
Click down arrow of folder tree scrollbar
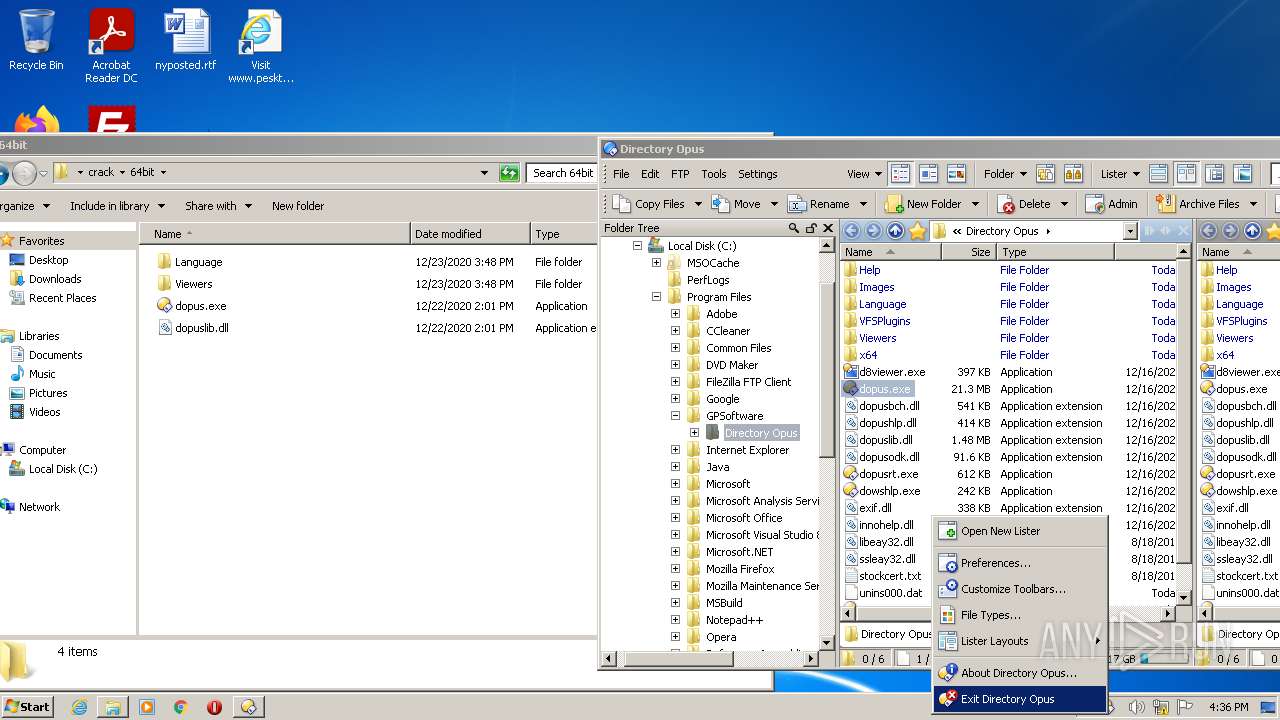[x=827, y=642]
